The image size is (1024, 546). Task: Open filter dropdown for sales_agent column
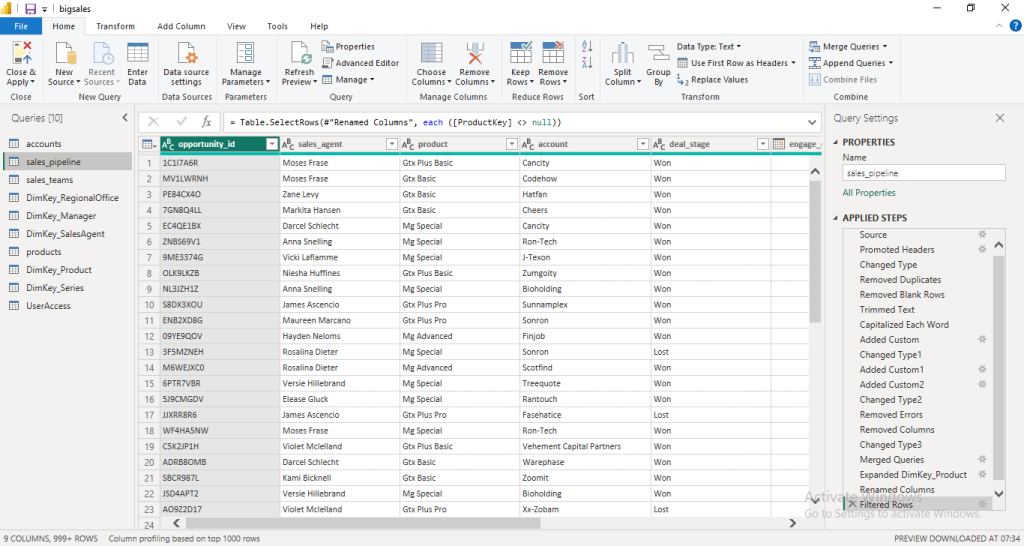tap(391, 144)
